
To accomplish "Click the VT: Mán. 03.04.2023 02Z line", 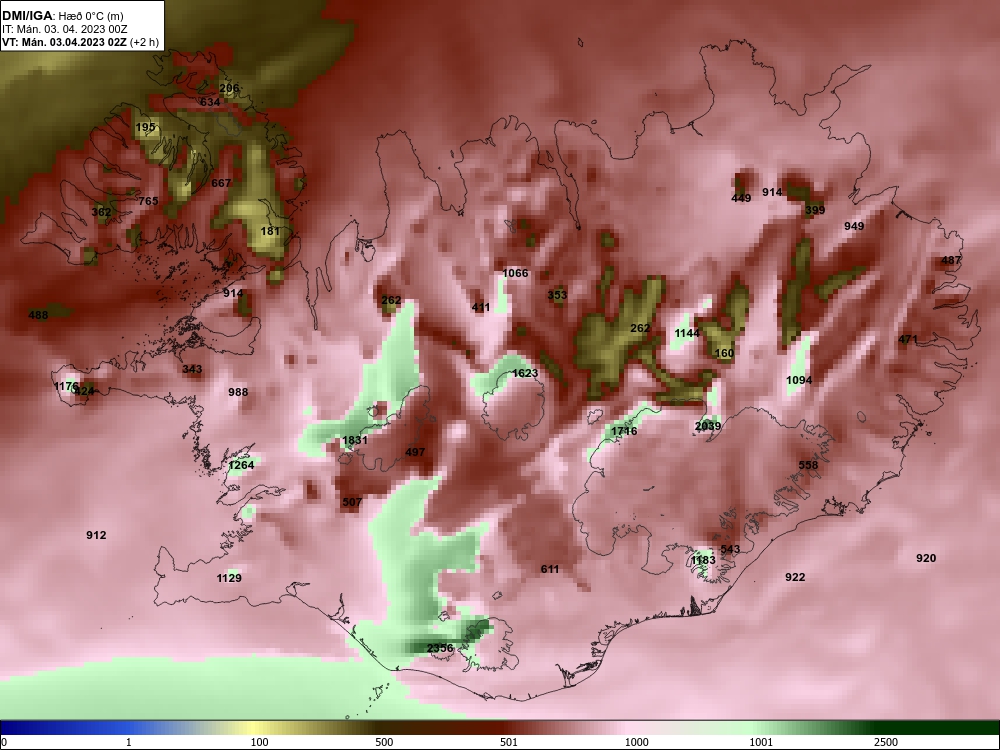I will [x=80, y=43].
